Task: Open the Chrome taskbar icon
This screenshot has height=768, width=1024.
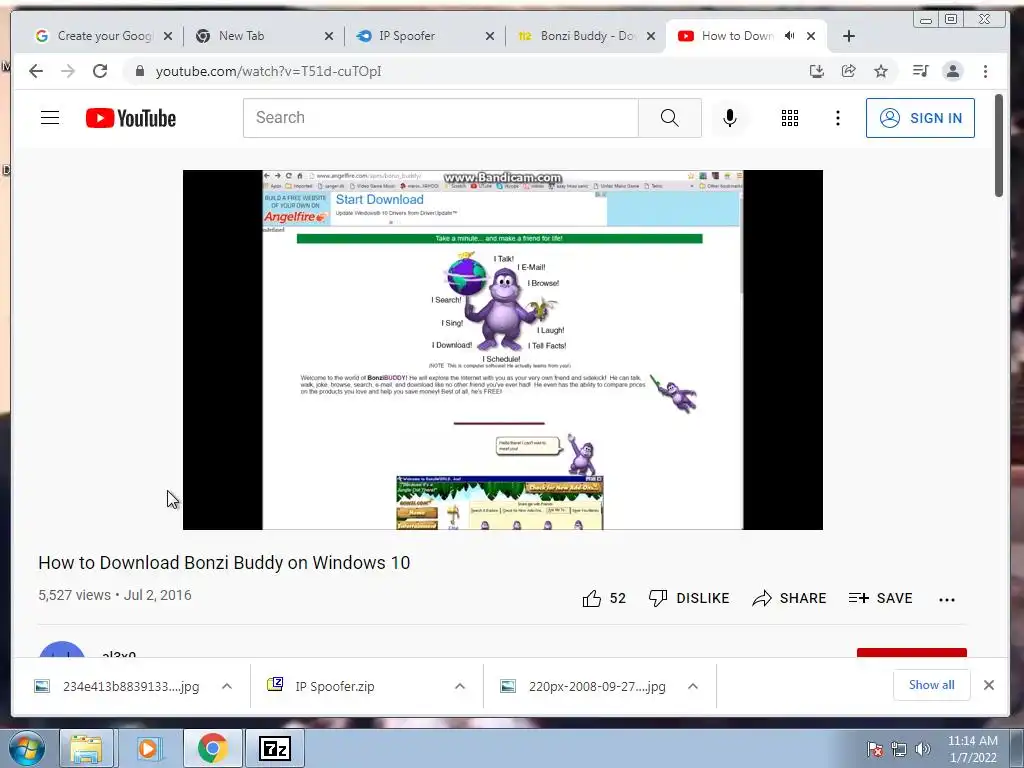Action: [212, 748]
